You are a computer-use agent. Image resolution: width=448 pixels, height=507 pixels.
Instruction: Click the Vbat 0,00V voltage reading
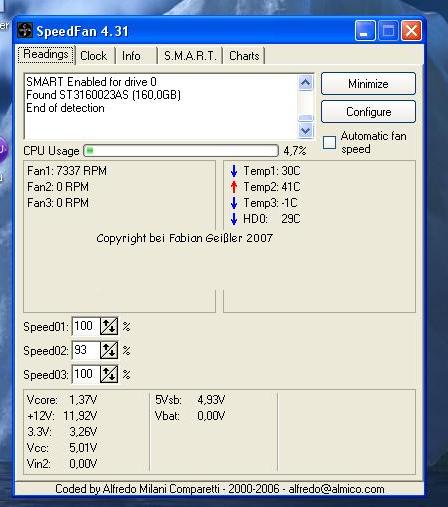point(190,416)
